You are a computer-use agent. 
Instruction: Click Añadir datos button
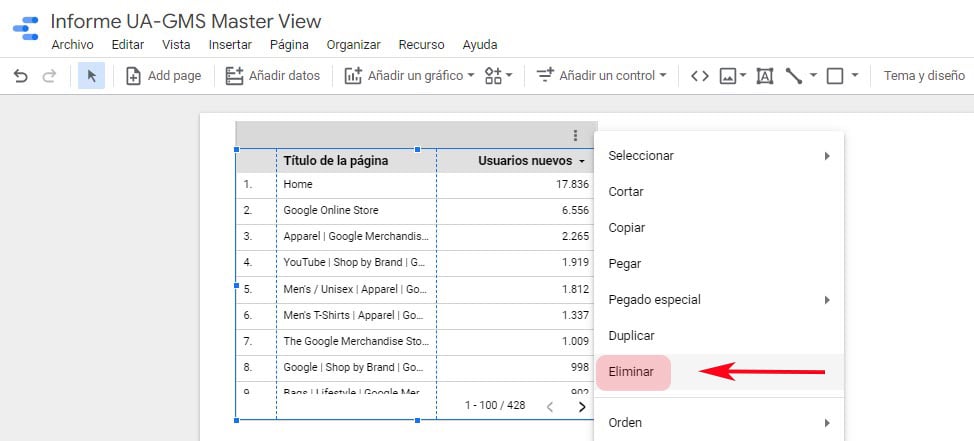pyautogui.click(x=272, y=76)
